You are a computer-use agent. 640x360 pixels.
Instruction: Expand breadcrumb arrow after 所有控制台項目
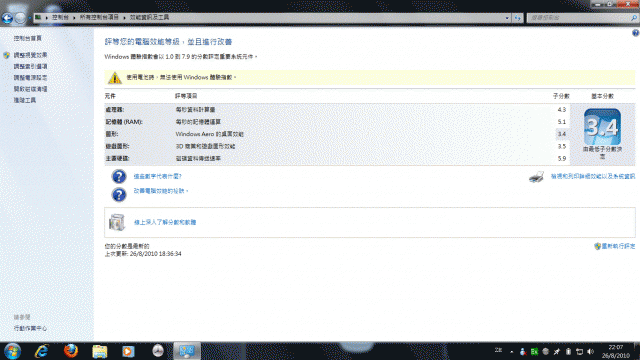click(x=124, y=18)
